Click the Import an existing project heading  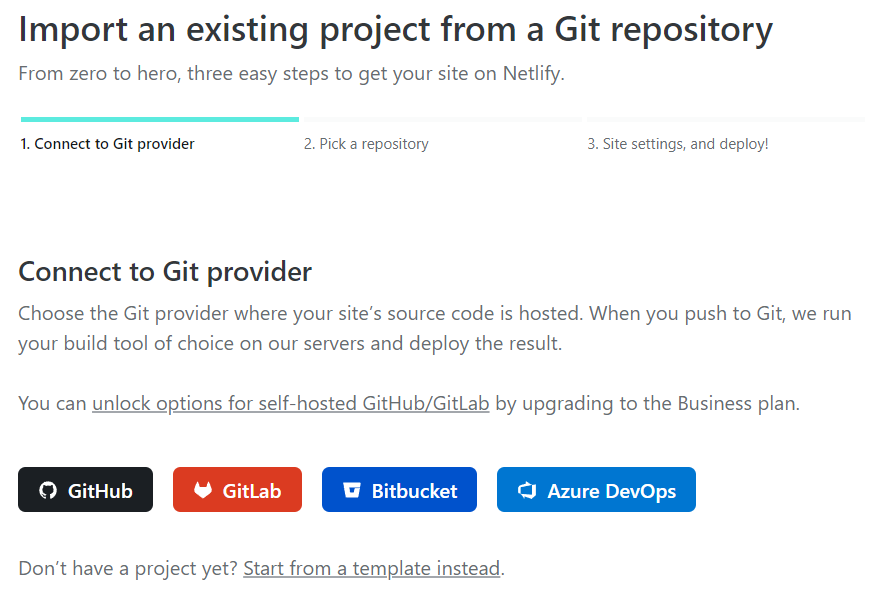click(395, 30)
